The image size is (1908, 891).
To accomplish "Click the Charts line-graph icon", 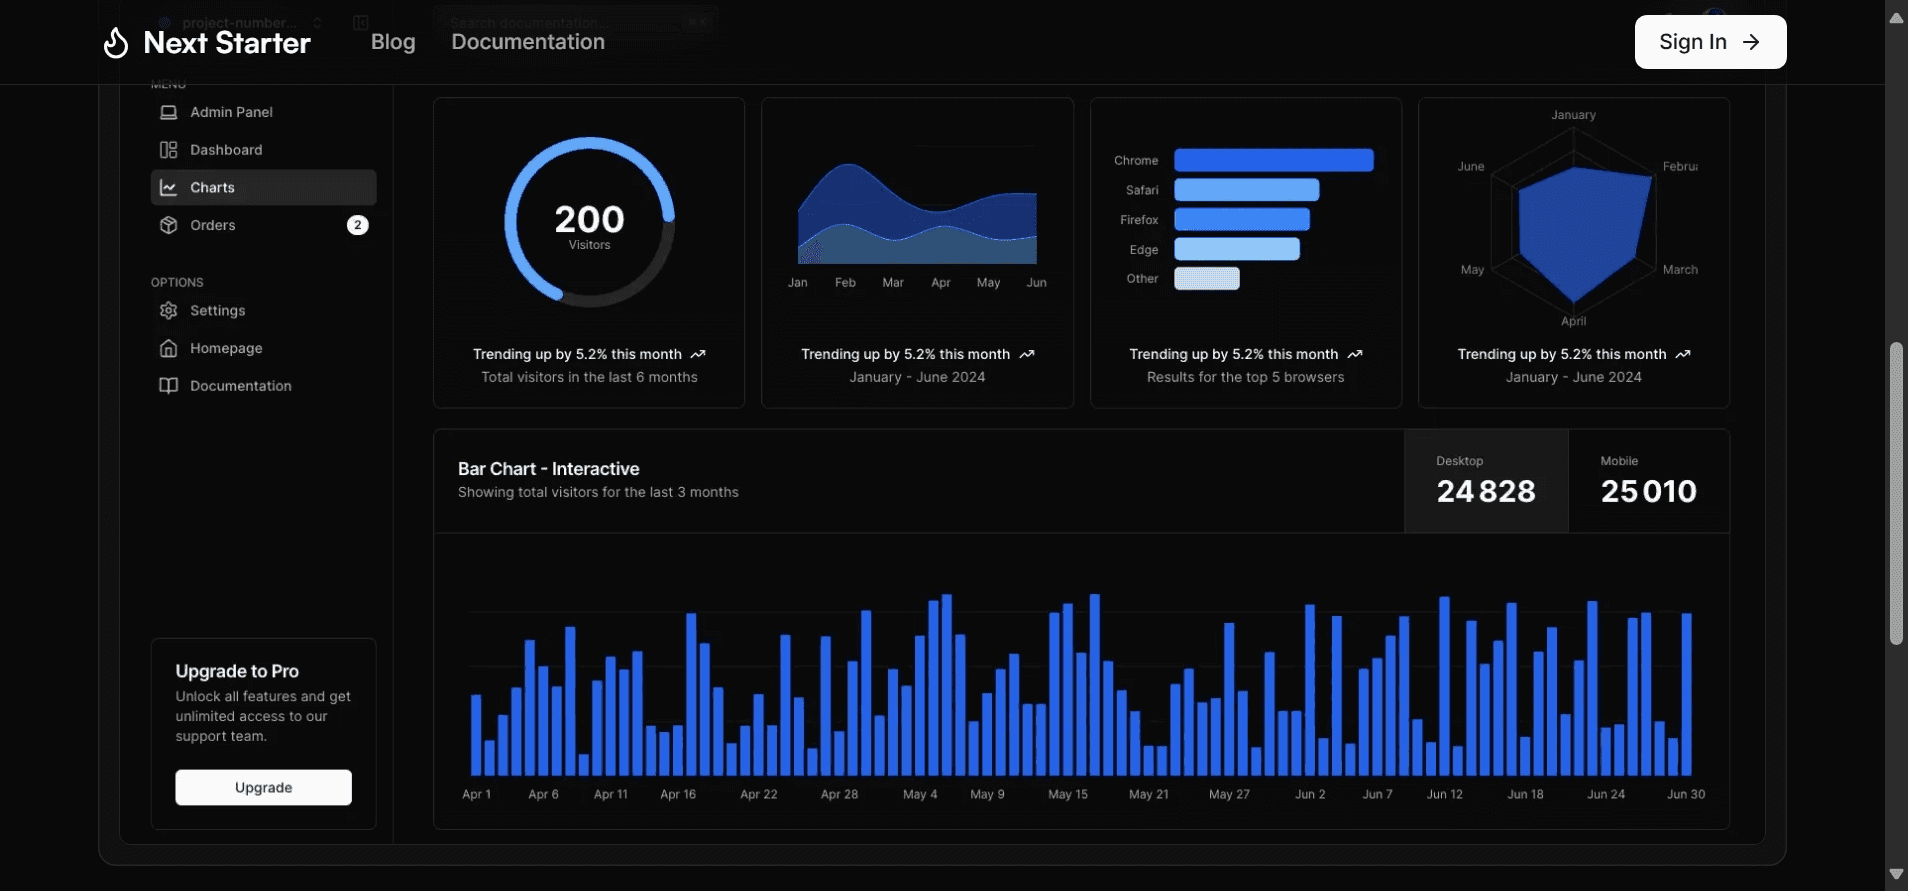I will [169, 188].
